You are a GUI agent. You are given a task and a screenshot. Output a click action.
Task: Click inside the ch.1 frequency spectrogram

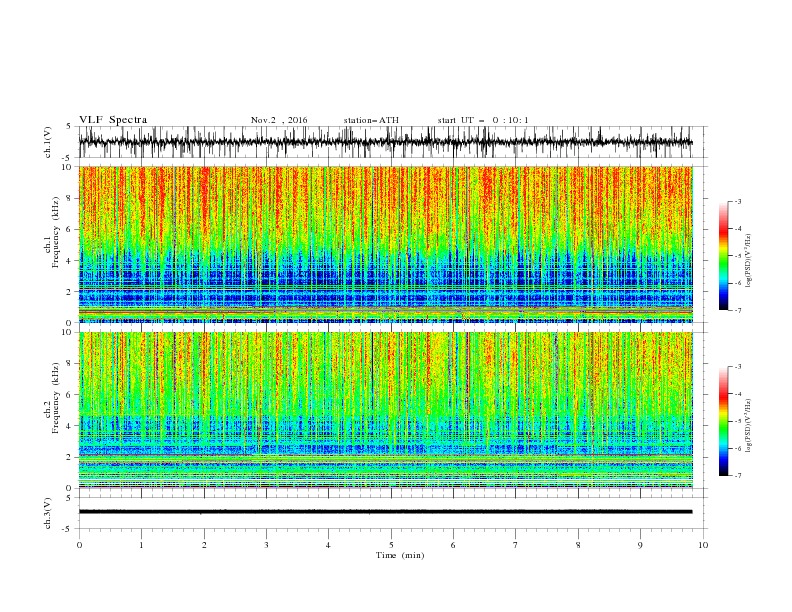(x=386, y=244)
